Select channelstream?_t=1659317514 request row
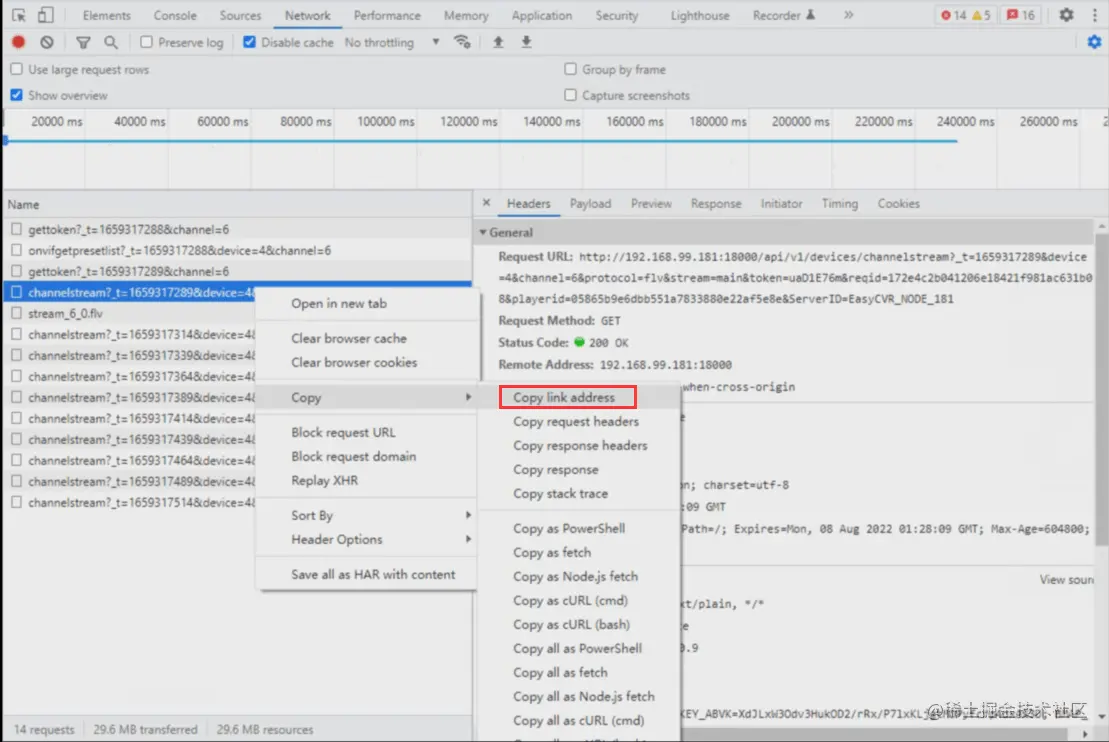Screen dimensions: 1109x742 (129, 502)
